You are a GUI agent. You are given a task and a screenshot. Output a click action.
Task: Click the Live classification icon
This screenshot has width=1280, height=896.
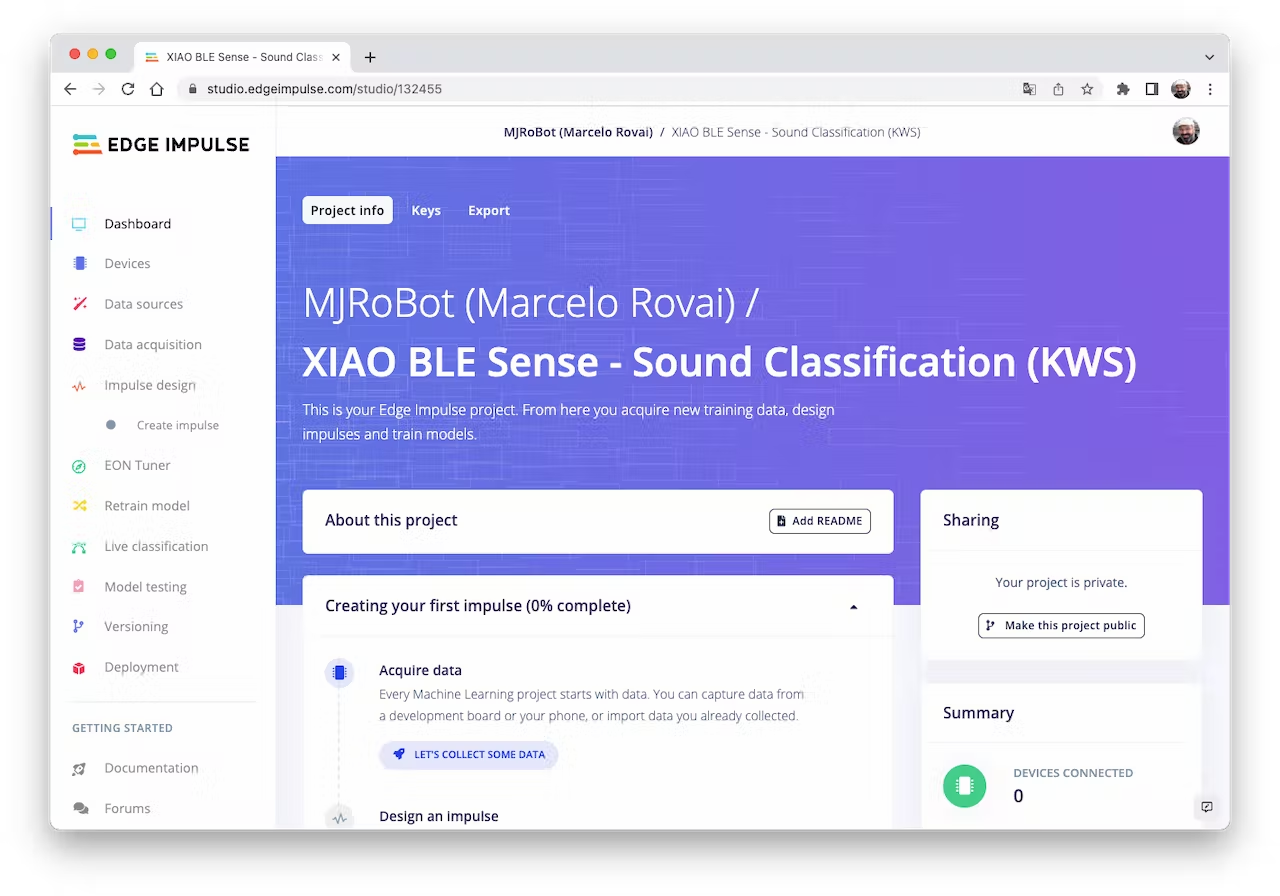[79, 547]
